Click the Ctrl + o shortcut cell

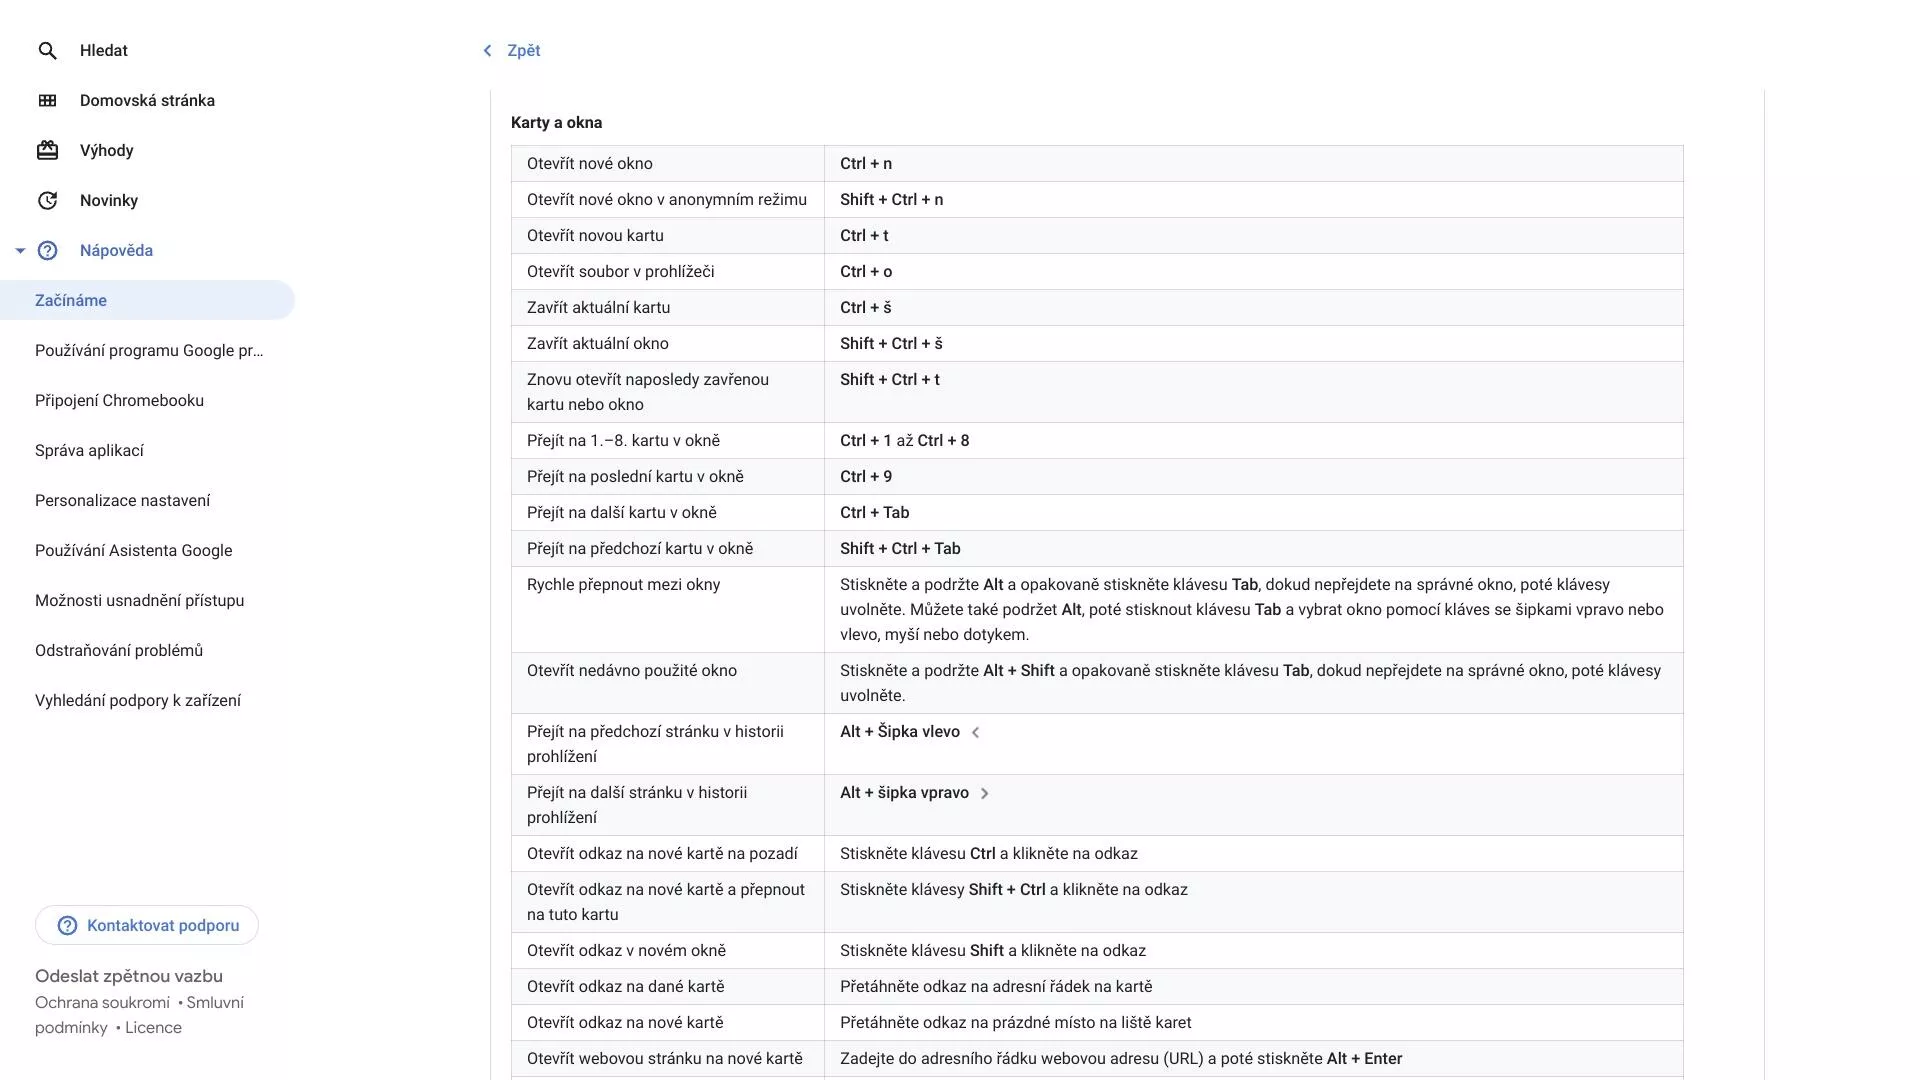pyautogui.click(x=1254, y=271)
